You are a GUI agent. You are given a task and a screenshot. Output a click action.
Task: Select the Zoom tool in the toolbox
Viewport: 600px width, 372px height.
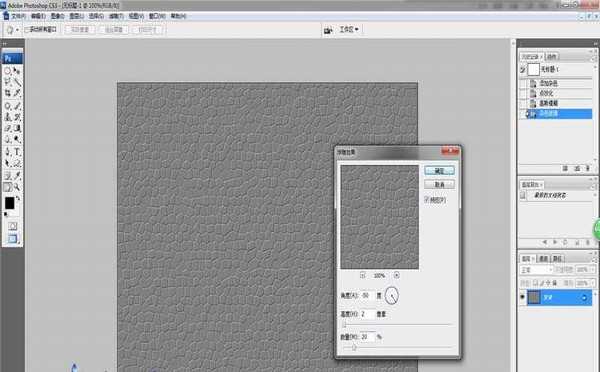tap(17, 187)
